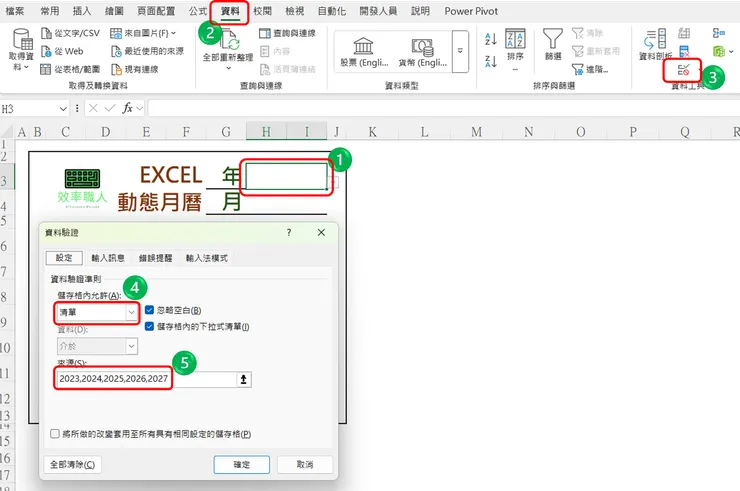This screenshot has width=740, height=491.
Task: Expand the Name Box dropdown showing H3
Action: click(63, 109)
